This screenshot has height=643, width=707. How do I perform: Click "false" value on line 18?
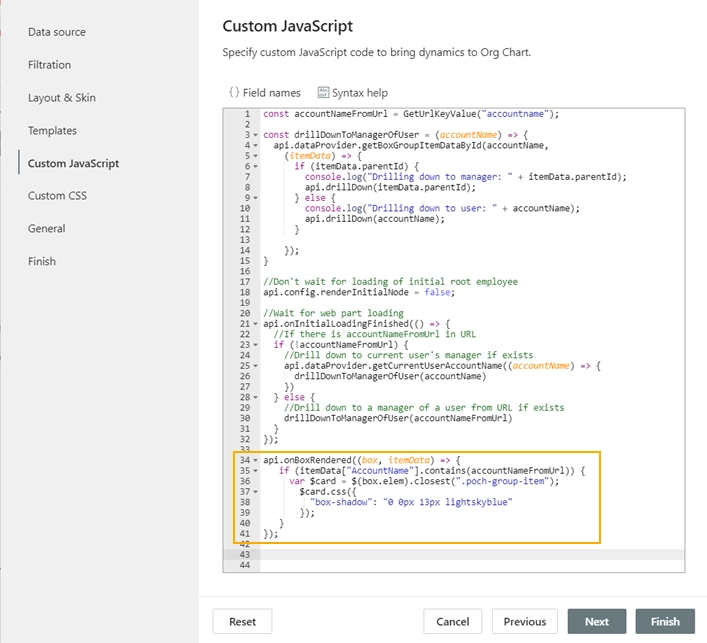click(x=437, y=292)
